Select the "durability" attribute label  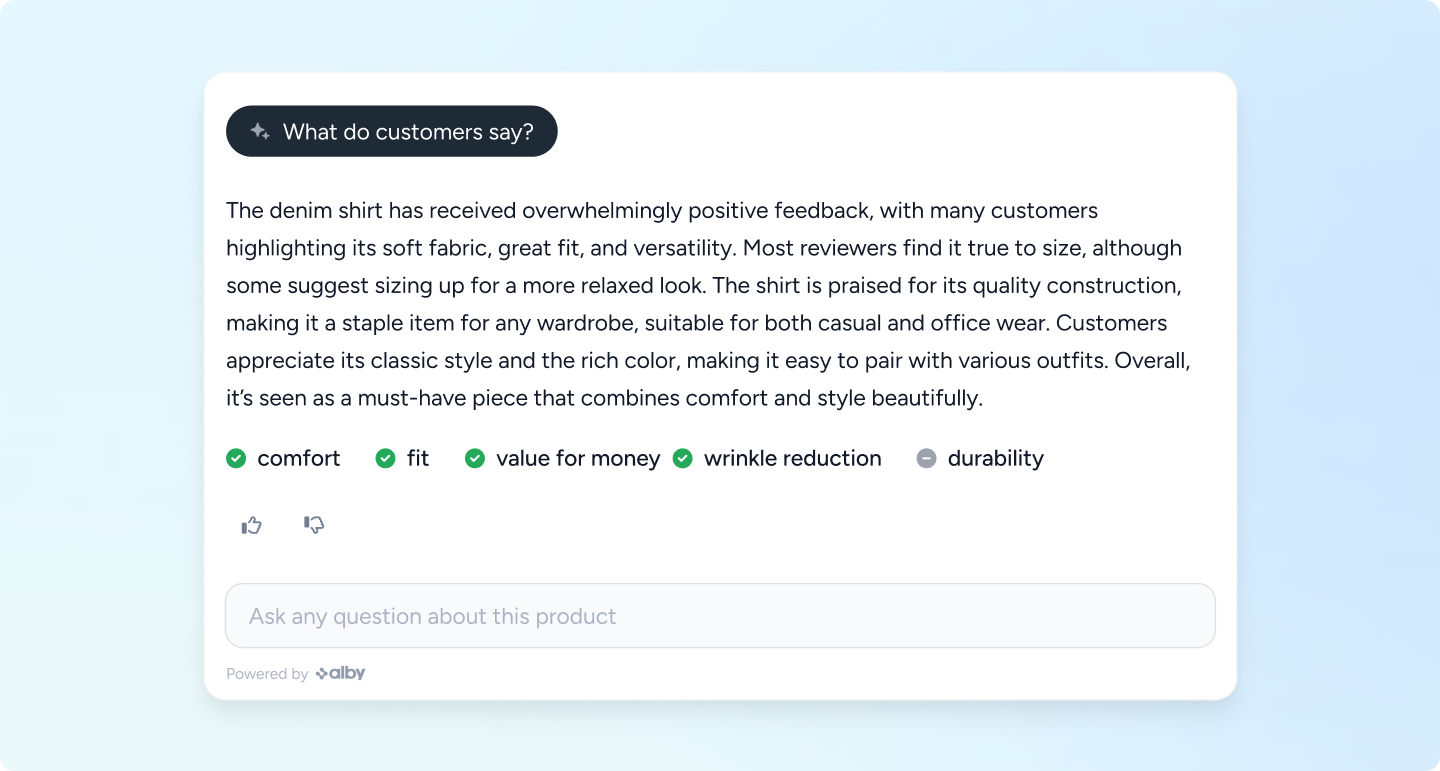[x=995, y=458]
